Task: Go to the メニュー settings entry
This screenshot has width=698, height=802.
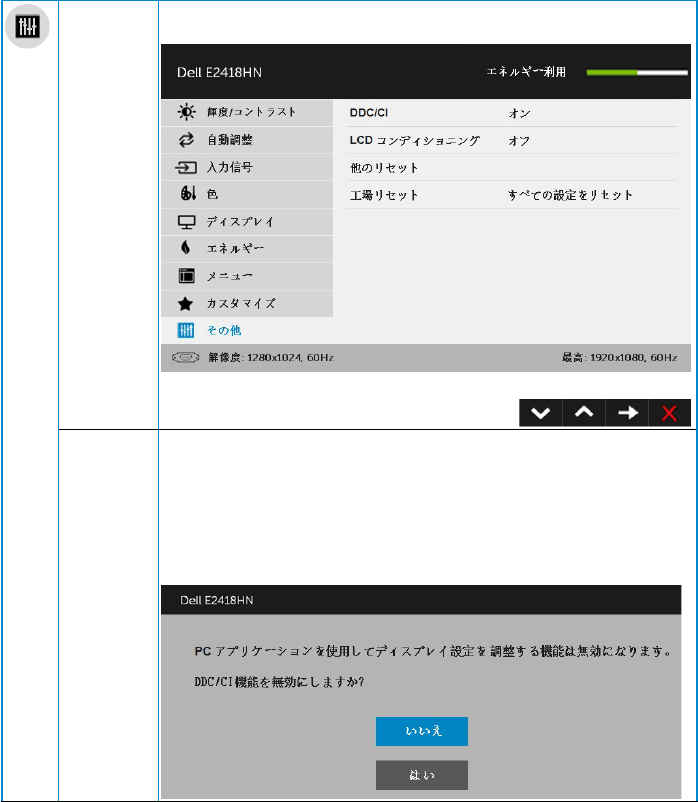Action: [247, 276]
